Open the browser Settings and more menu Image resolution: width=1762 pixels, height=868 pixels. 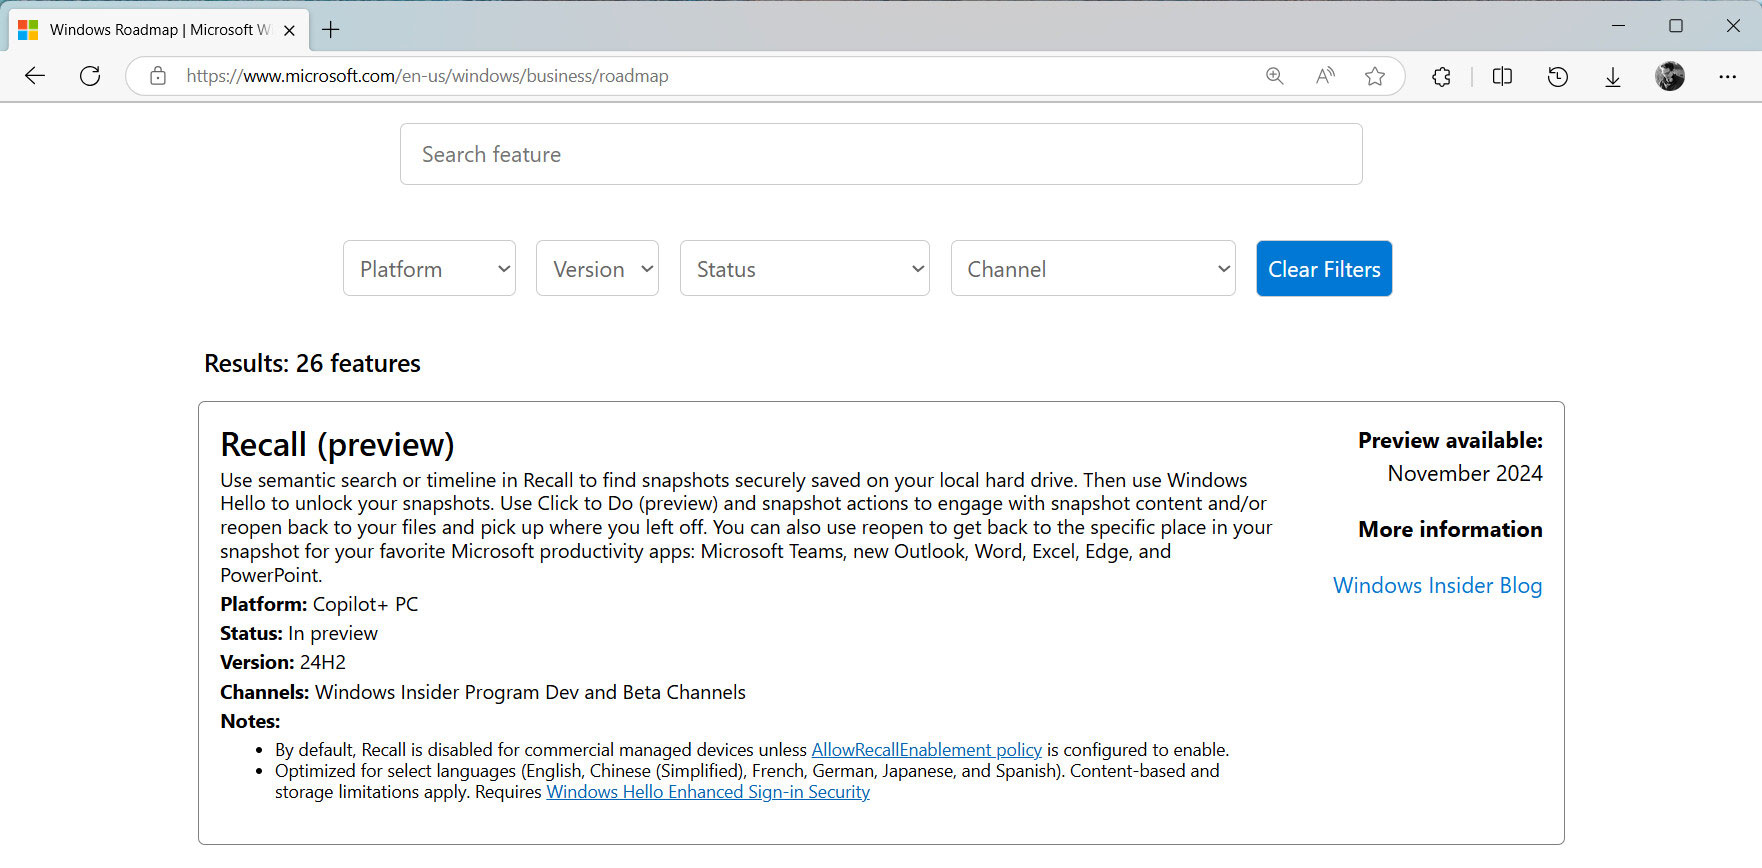(1727, 76)
